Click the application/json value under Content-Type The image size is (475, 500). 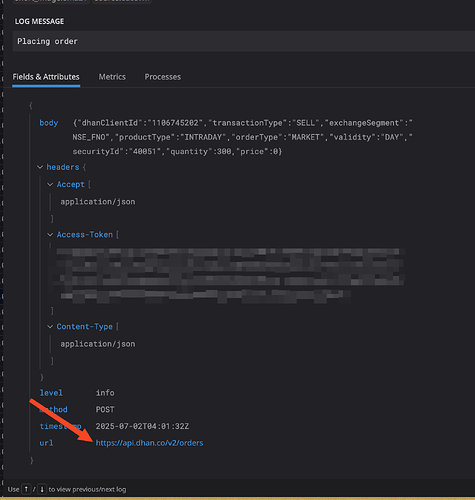point(98,344)
